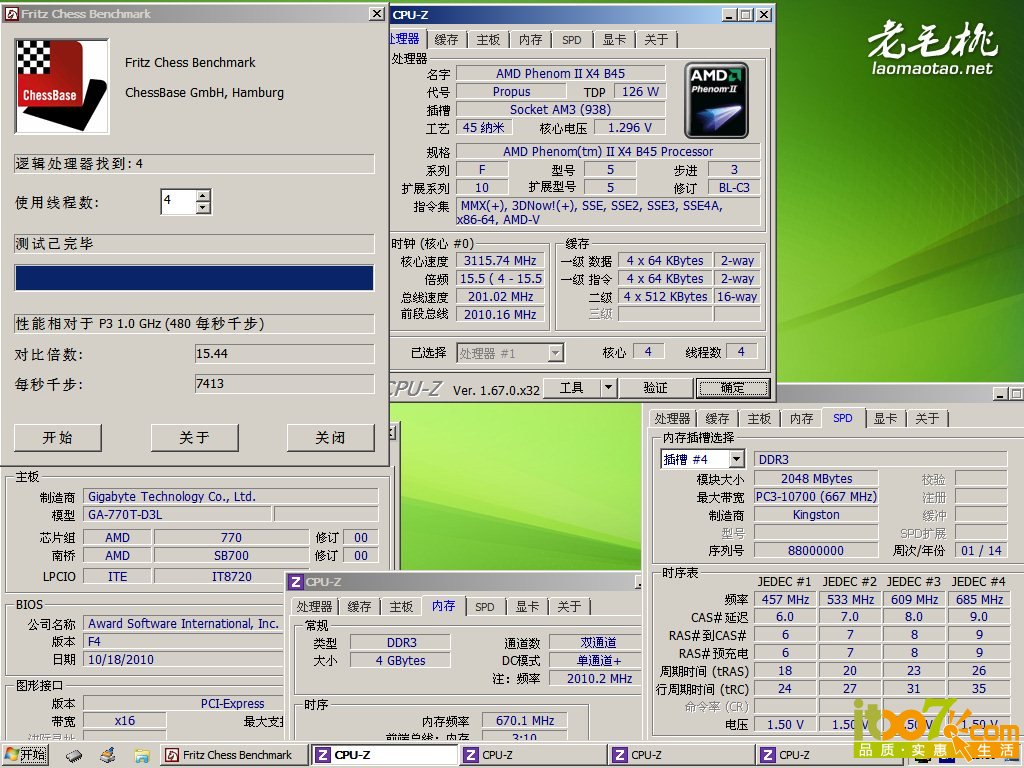This screenshot has width=1024, height=768.
Task: Click the southbridge value 'SB700'
Action: click(x=231, y=556)
